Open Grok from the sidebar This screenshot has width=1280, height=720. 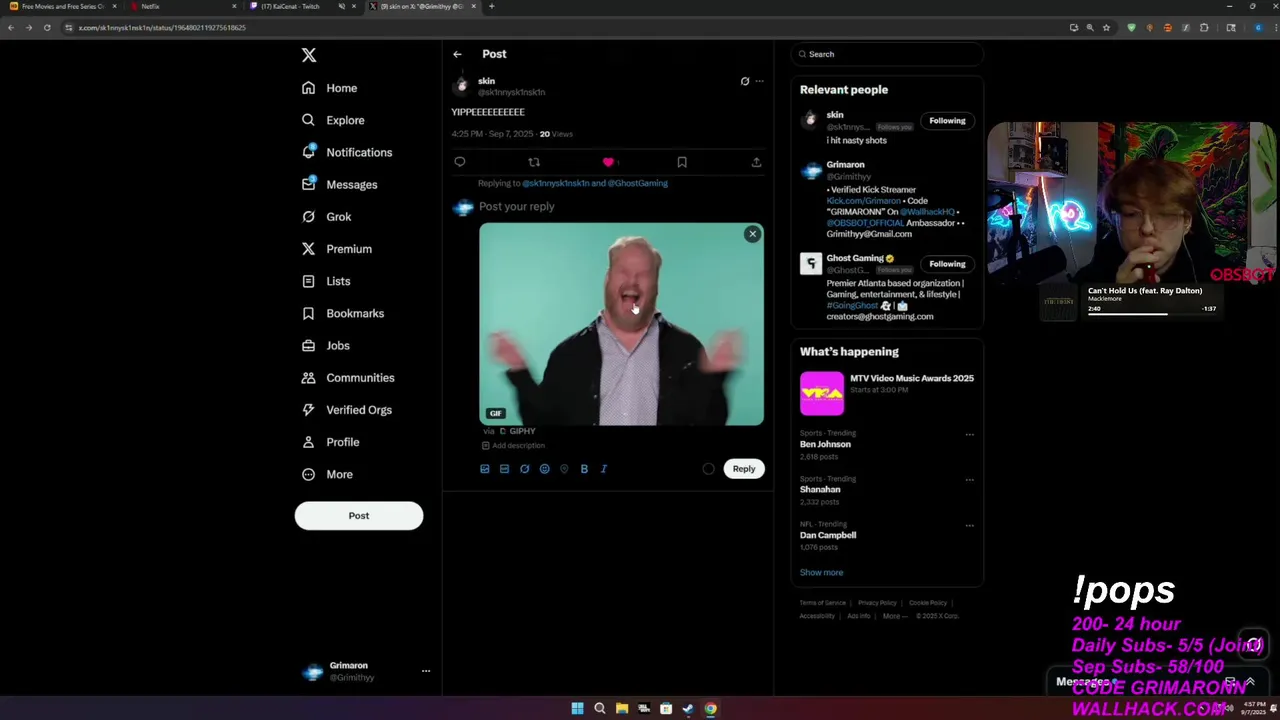click(327, 217)
